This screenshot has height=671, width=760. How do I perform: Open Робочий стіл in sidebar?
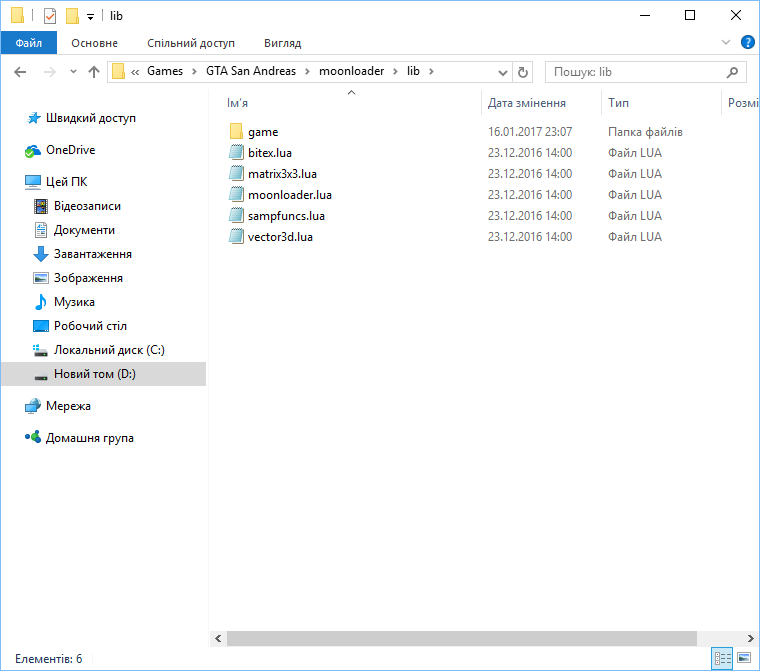[x=90, y=326]
